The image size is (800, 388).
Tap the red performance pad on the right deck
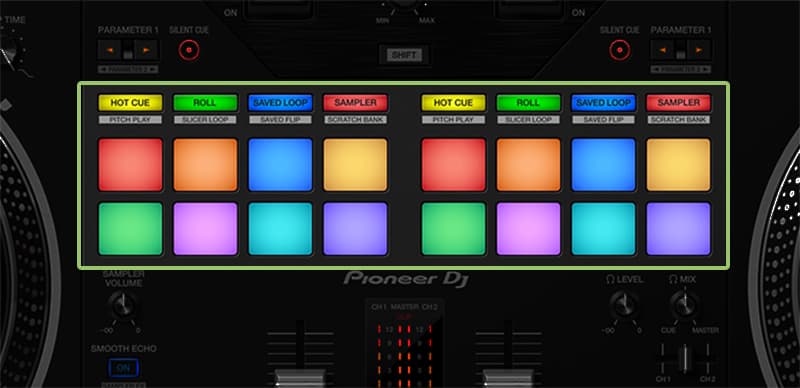(x=454, y=165)
